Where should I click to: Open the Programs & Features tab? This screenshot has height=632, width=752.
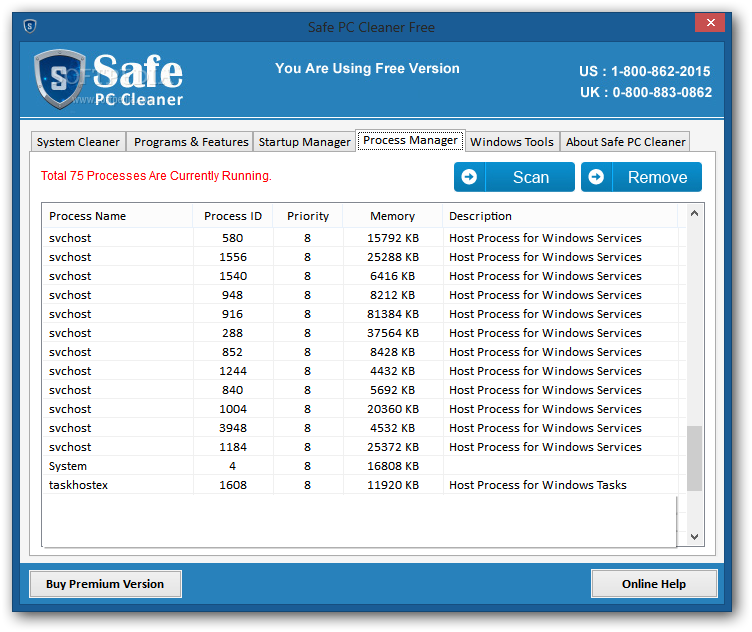[x=191, y=142]
